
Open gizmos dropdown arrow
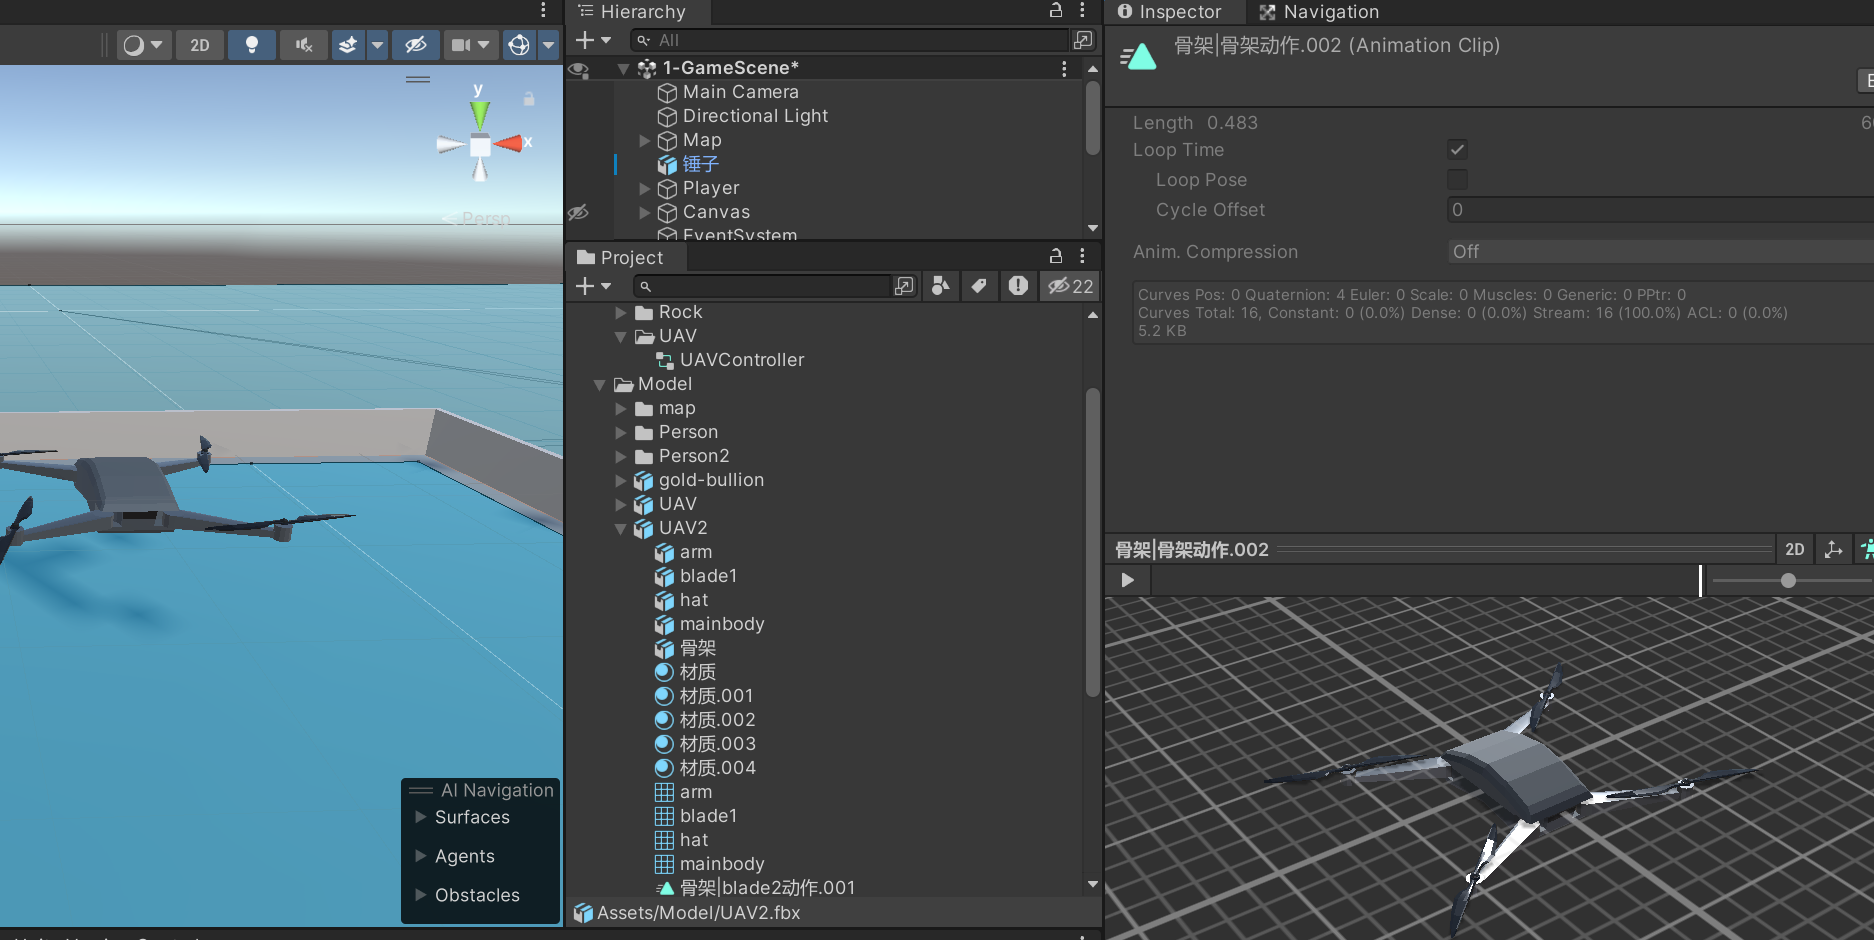point(548,45)
